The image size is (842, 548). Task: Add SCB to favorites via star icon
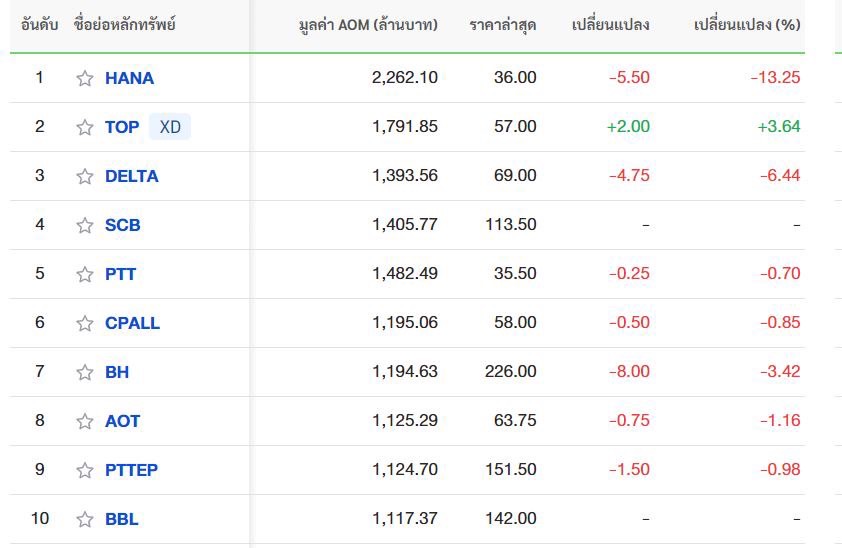click(x=84, y=225)
